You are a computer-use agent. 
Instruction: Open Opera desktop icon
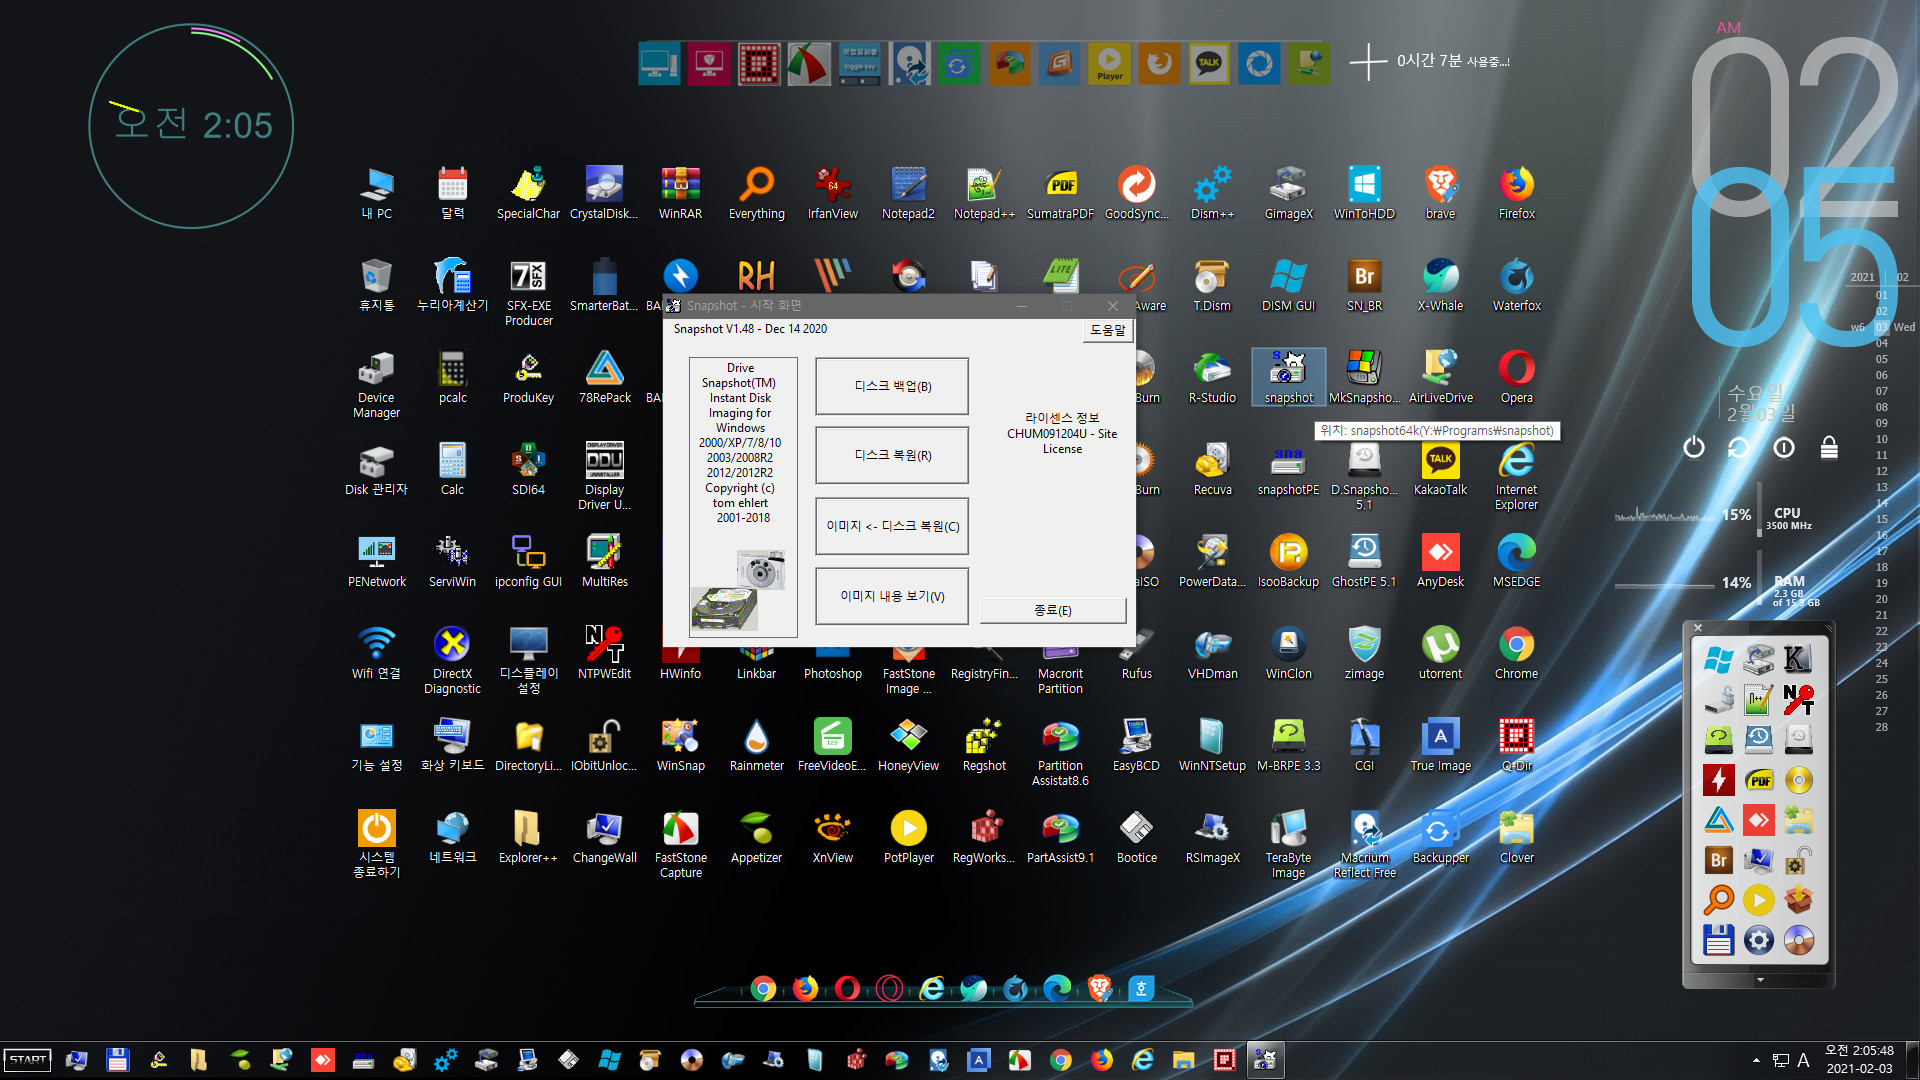(x=1516, y=377)
